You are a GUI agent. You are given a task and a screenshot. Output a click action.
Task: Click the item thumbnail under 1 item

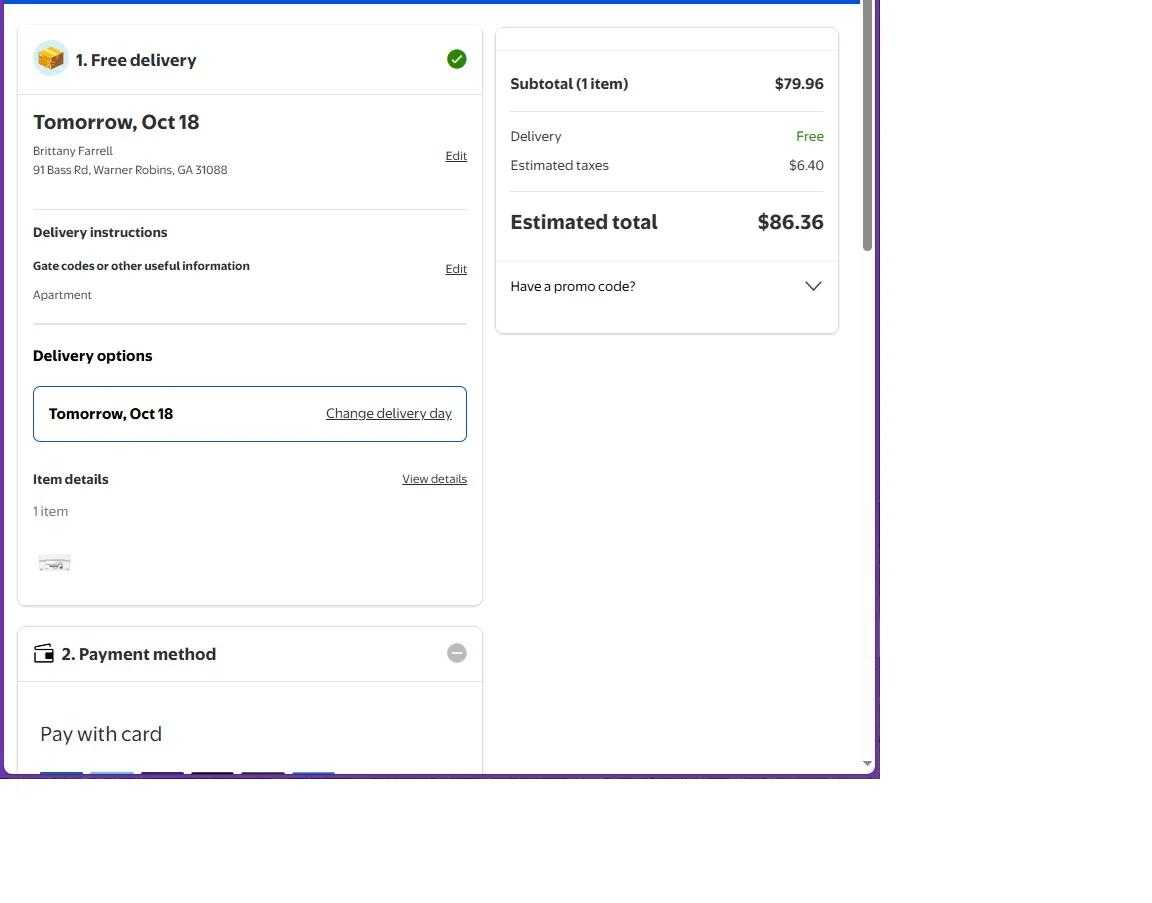click(54, 564)
